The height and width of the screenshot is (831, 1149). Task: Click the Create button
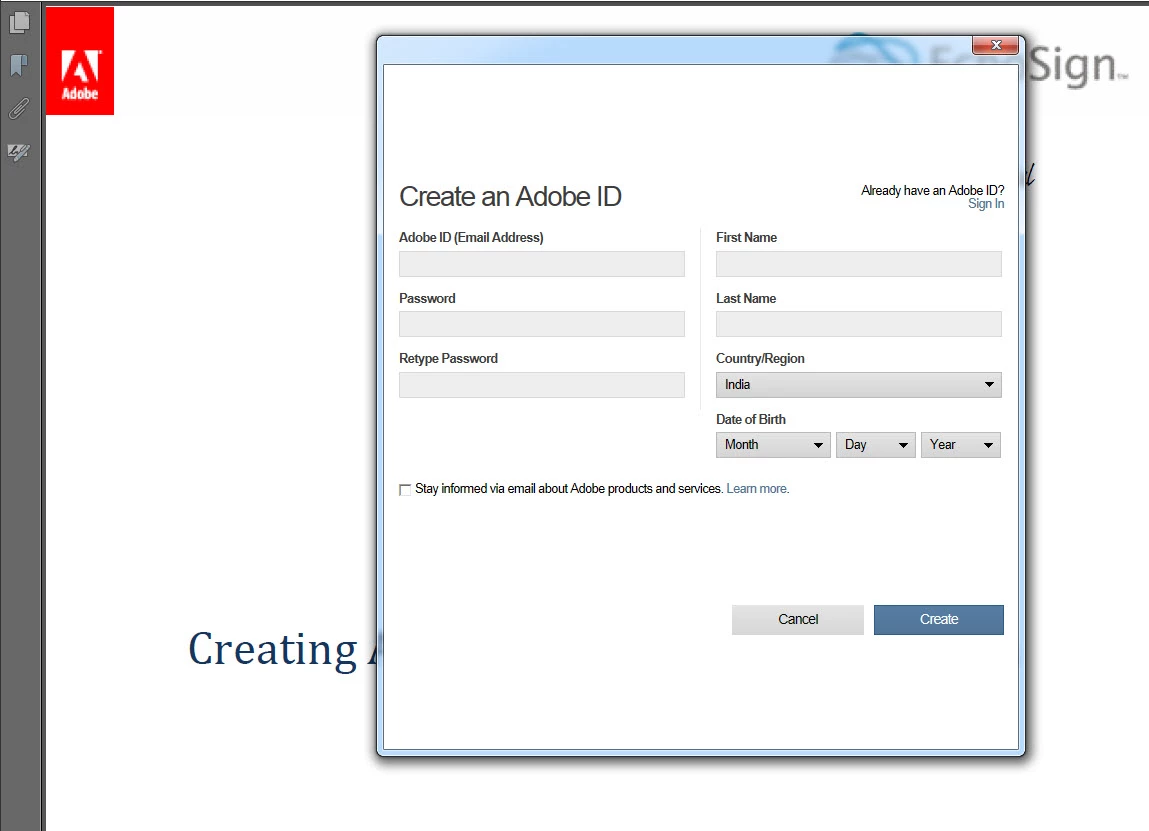tap(939, 619)
